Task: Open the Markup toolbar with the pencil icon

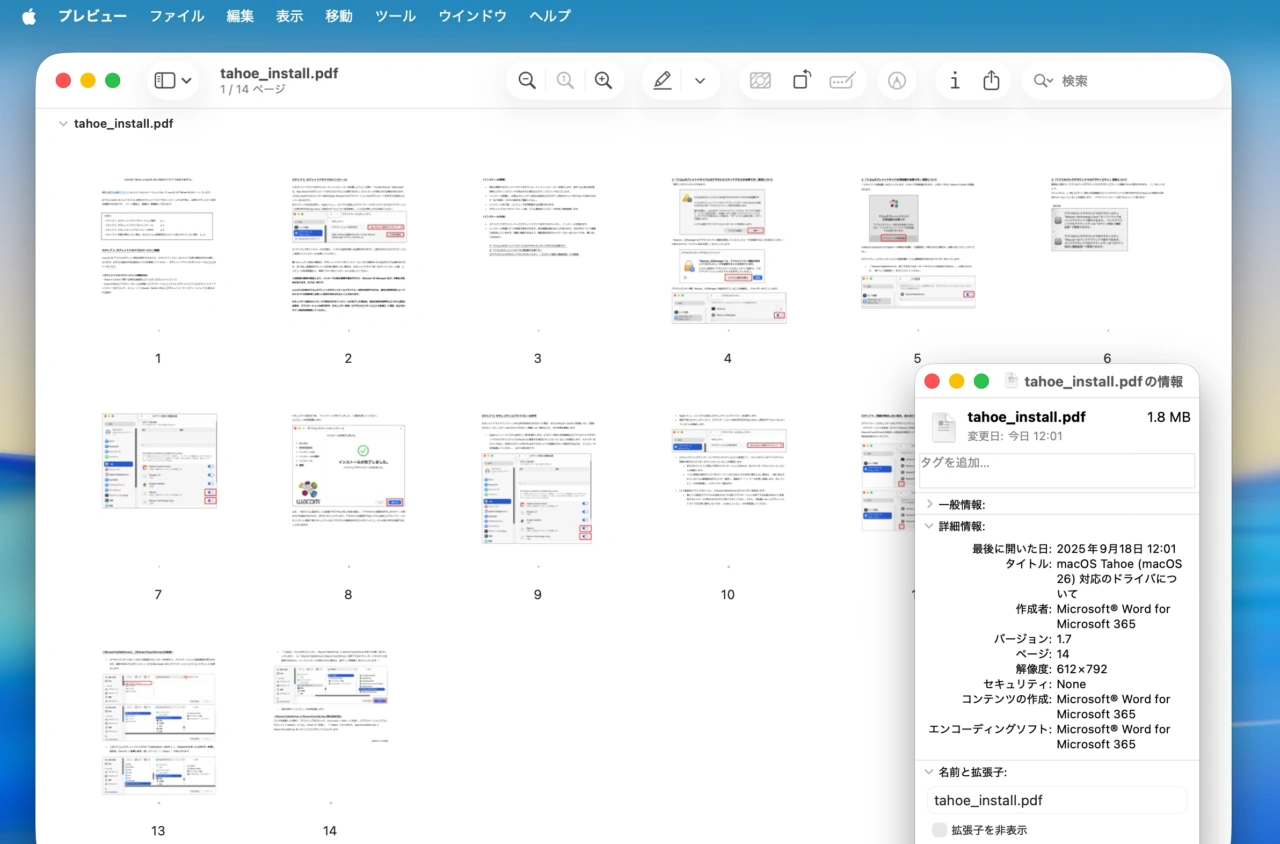Action: point(662,80)
